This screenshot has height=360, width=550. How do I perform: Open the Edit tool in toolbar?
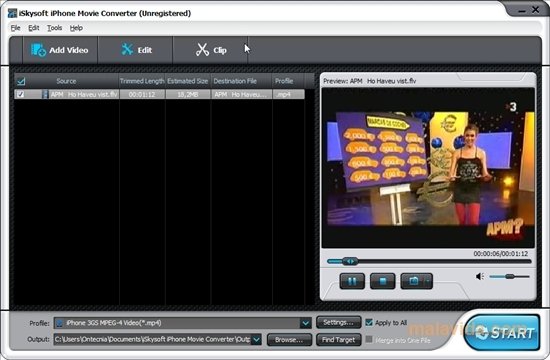(136, 50)
